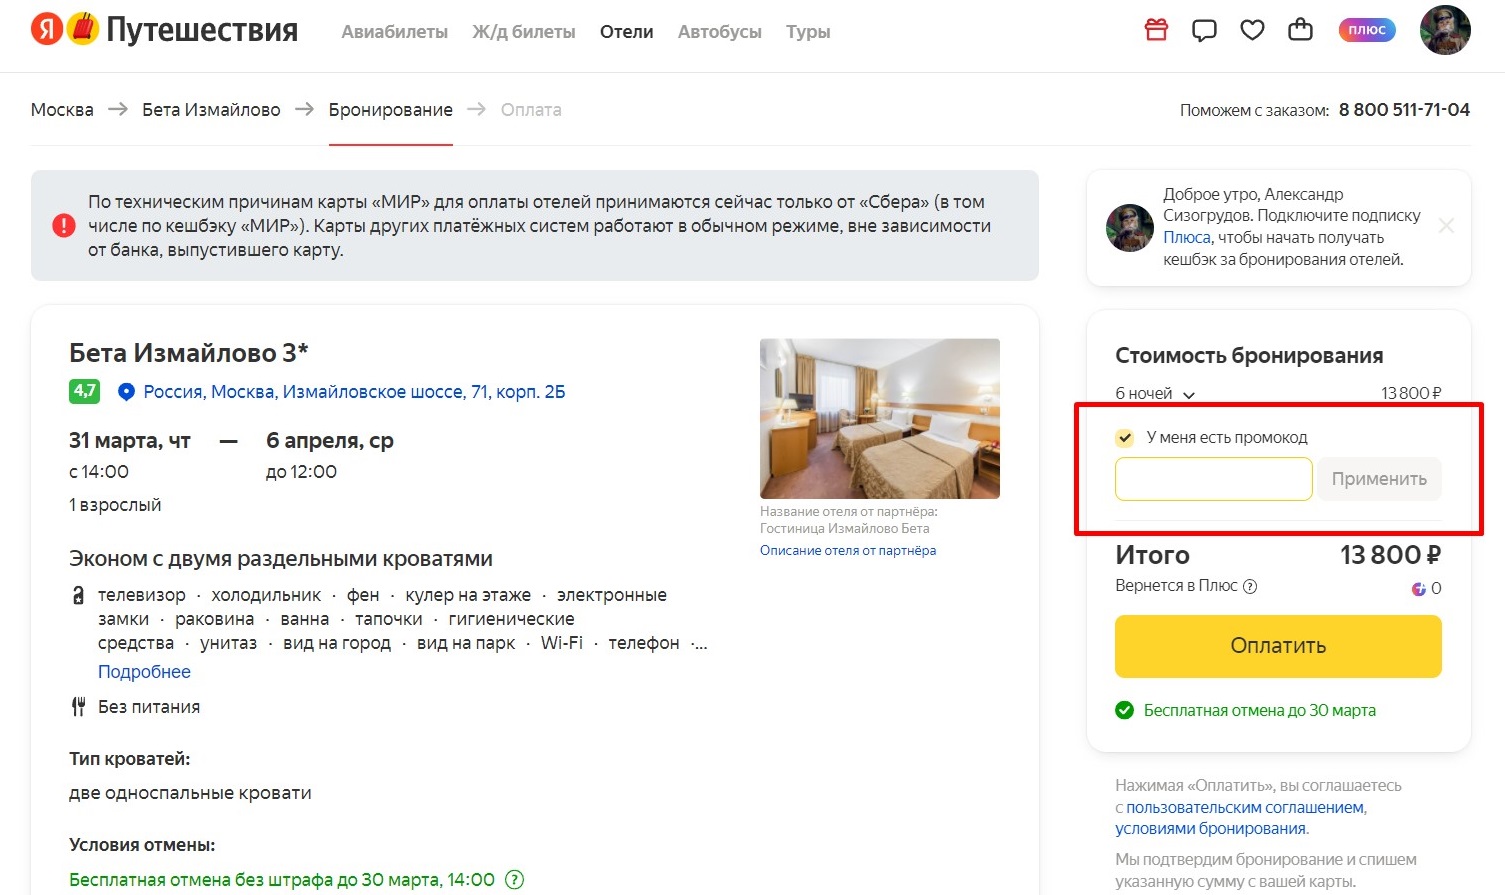Open the Отели section
The width and height of the screenshot is (1505, 895).
tap(627, 32)
